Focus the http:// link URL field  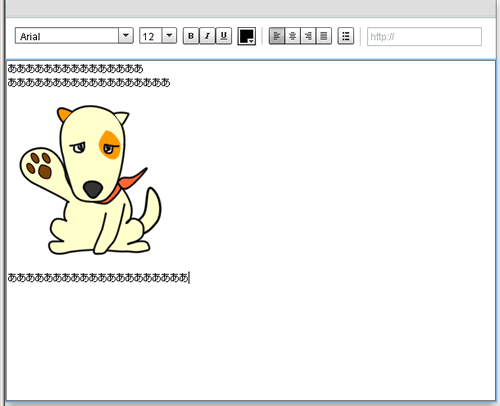click(x=424, y=36)
